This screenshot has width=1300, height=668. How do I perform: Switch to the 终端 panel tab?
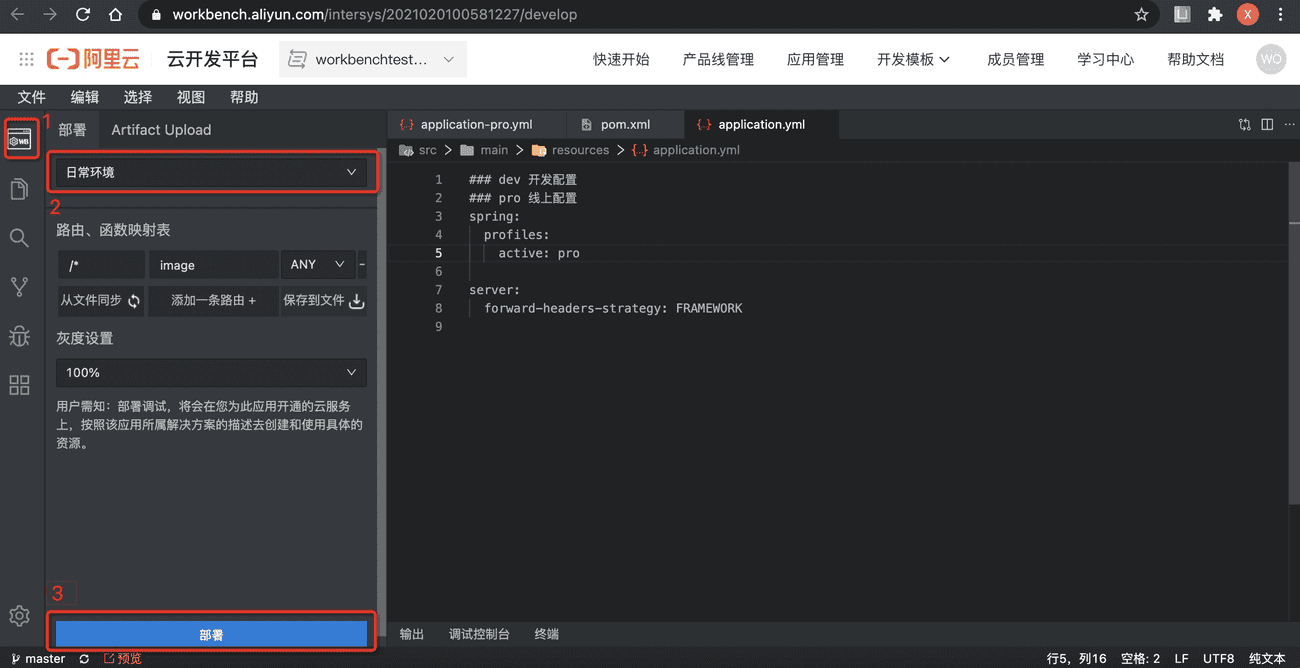pos(546,633)
